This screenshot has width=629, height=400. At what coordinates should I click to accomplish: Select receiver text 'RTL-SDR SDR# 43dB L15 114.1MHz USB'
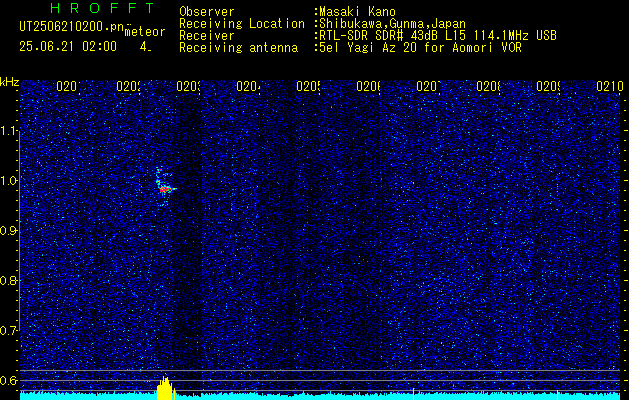click(x=438, y=36)
